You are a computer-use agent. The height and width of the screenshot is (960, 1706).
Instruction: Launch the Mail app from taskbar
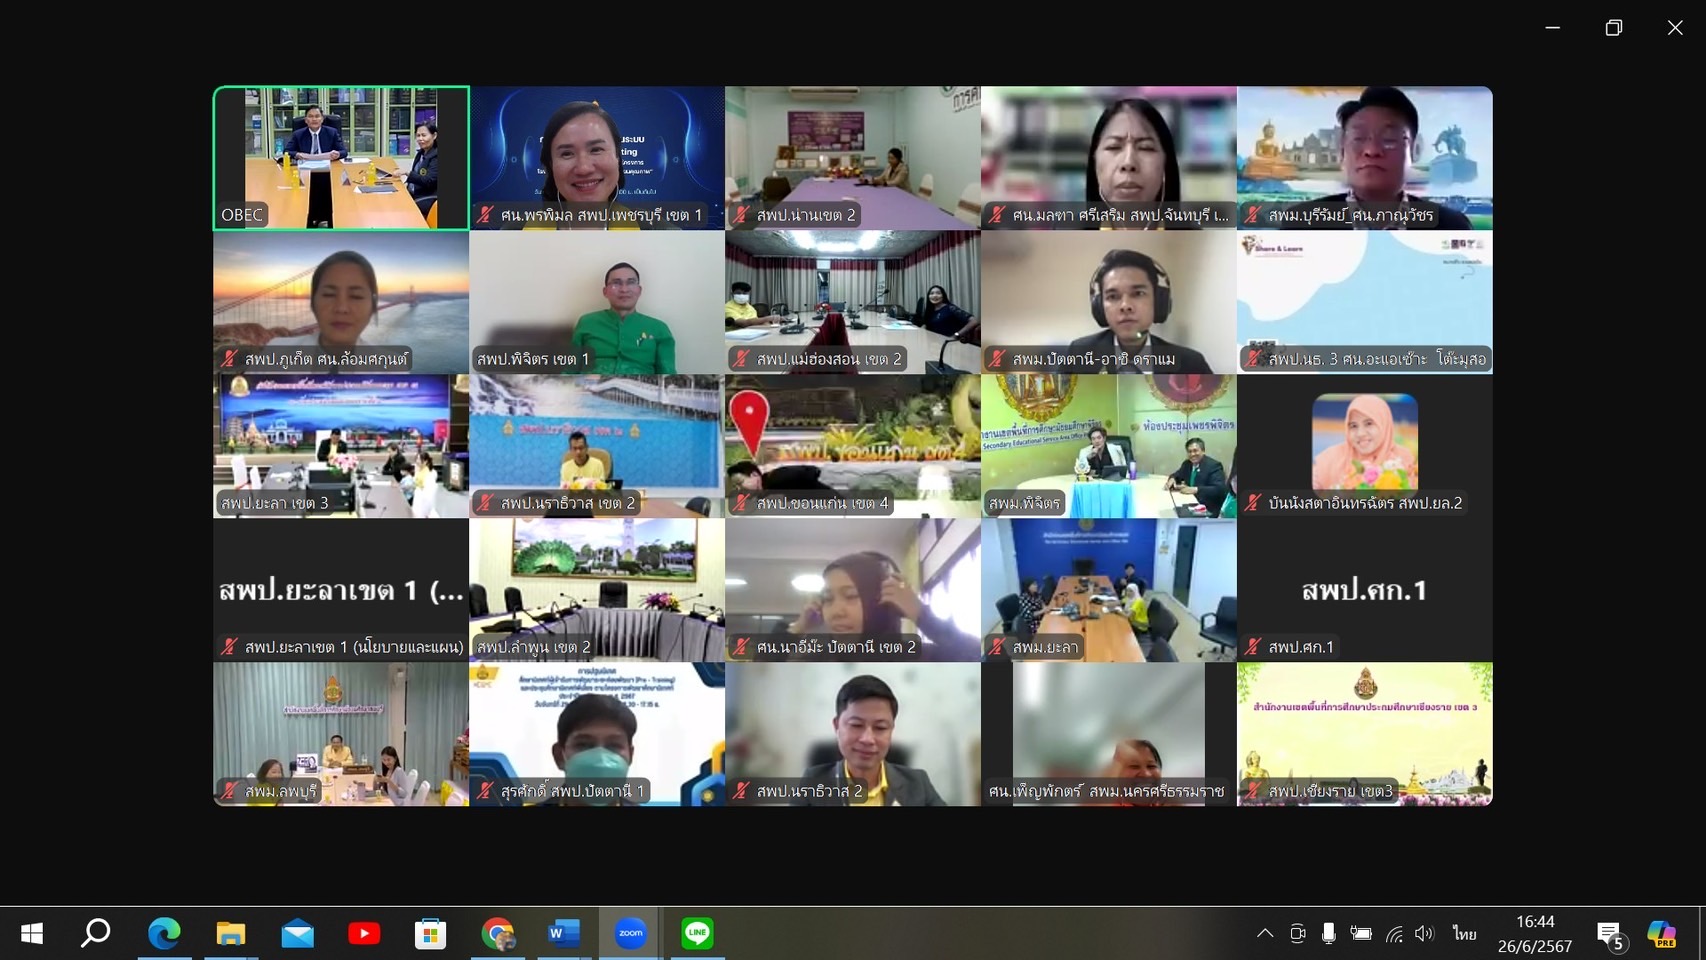297,934
